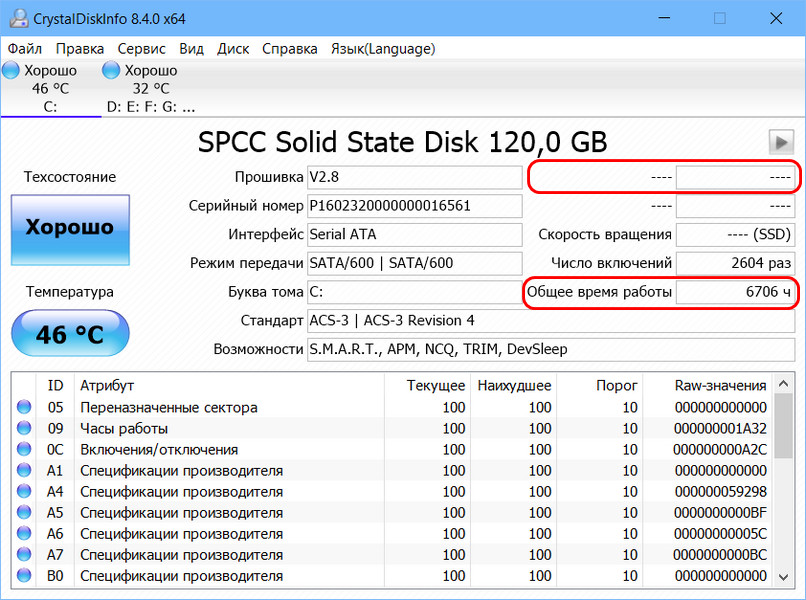Click the SATA/600 transfer mode field
Viewport: 806px width, 600px height.
point(415,263)
